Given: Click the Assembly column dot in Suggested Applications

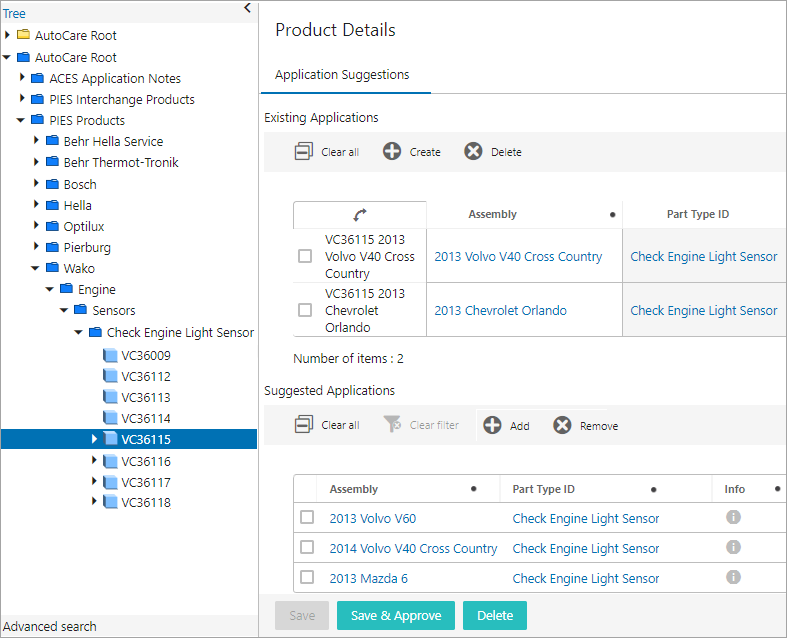Looking at the screenshot, I should click(x=473, y=489).
